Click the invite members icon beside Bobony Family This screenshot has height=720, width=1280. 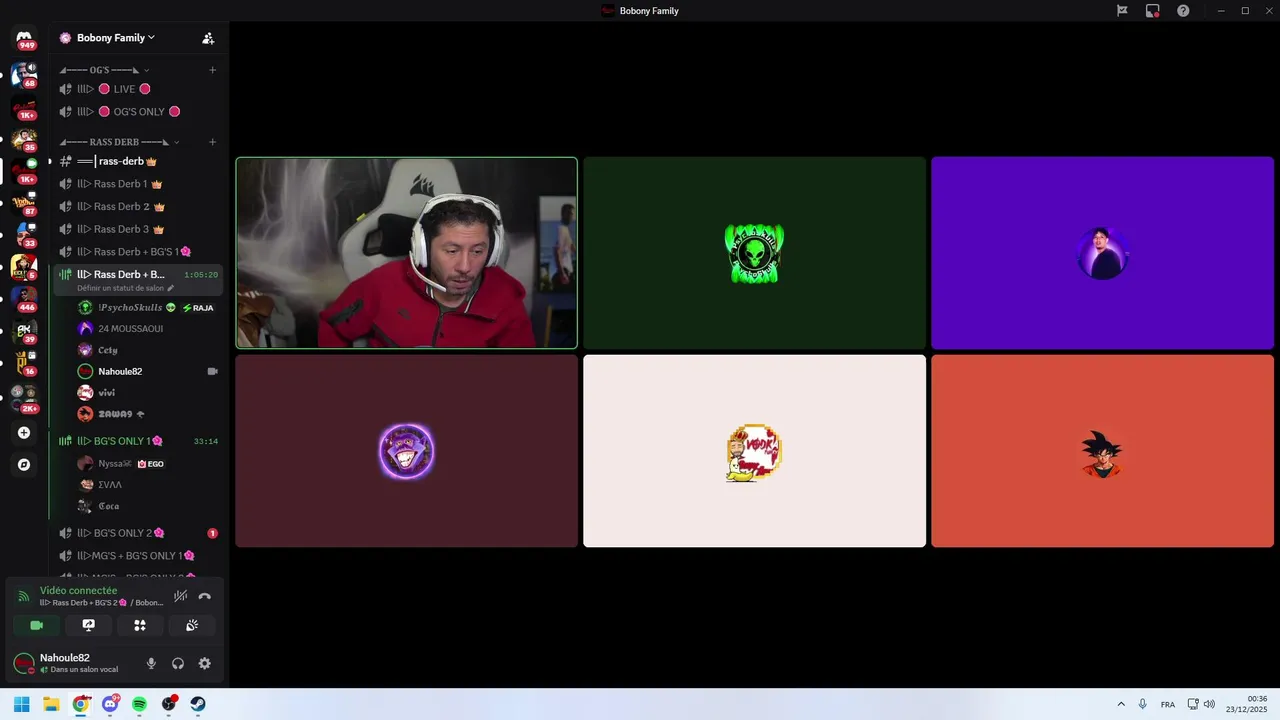click(x=208, y=38)
